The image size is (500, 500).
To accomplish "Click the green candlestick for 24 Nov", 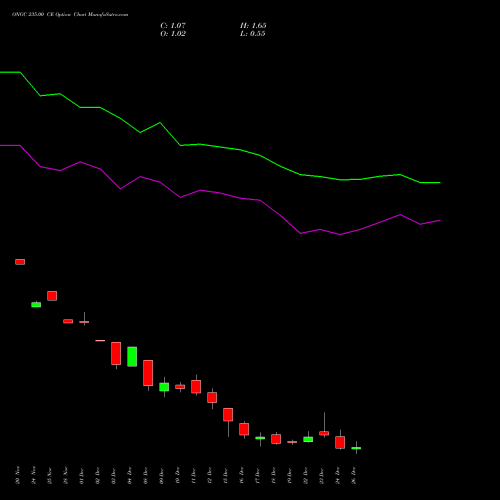I will click(x=36, y=304).
